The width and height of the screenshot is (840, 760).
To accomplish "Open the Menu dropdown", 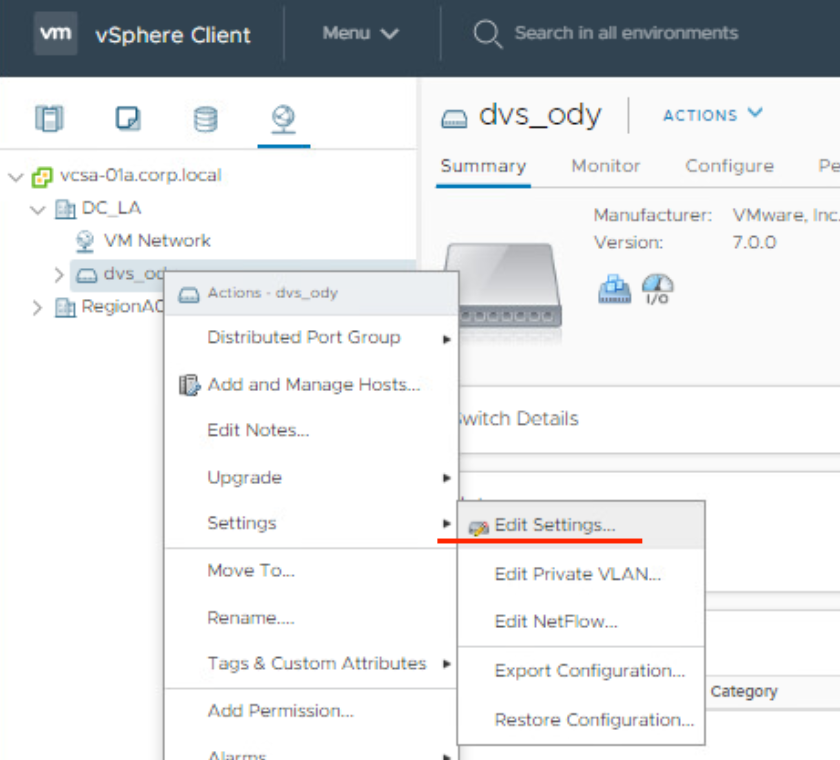I will point(361,33).
